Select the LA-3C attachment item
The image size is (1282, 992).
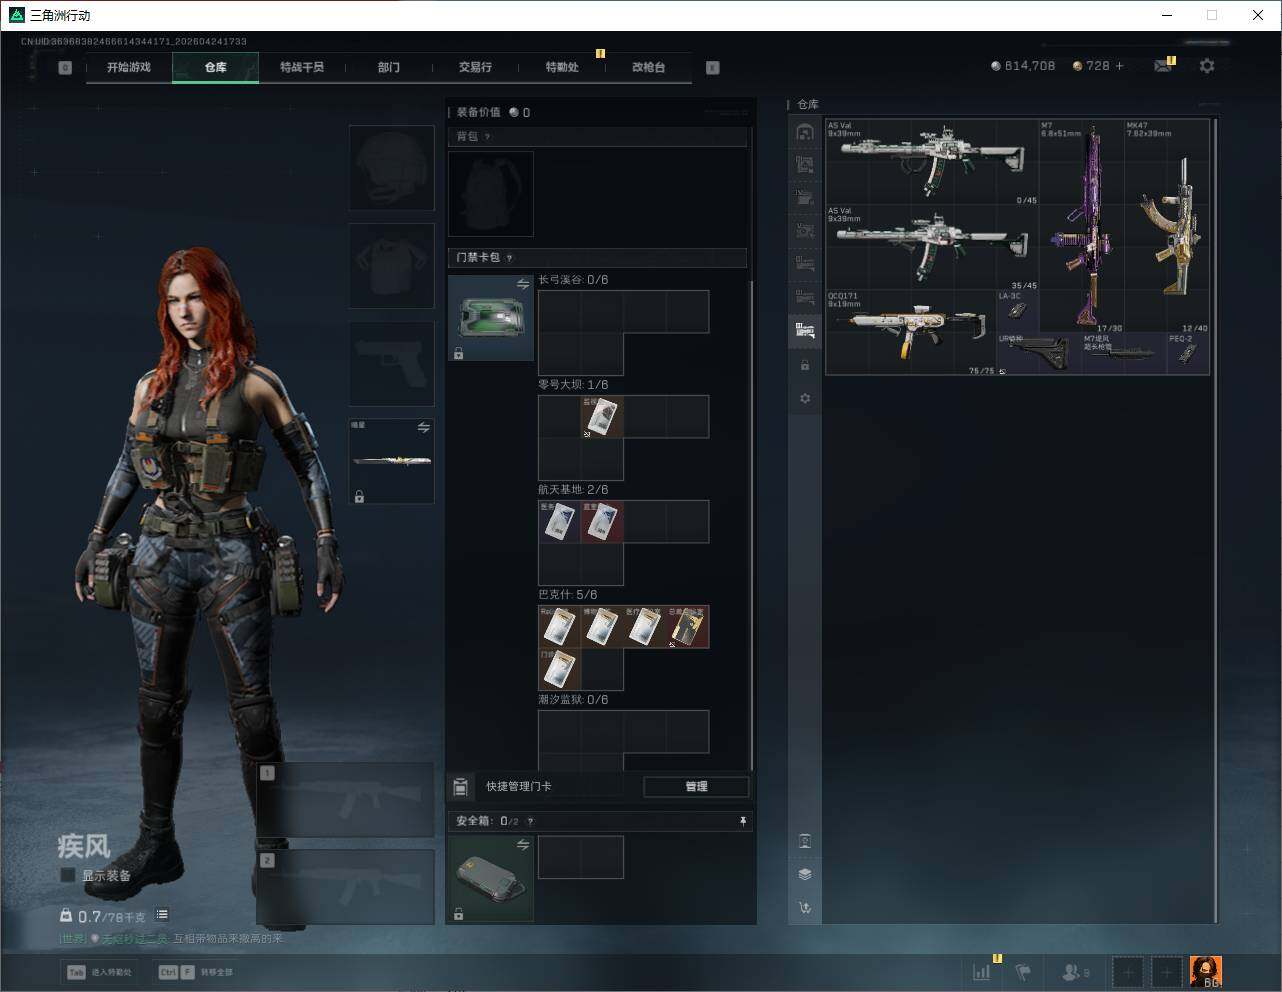point(1017,311)
